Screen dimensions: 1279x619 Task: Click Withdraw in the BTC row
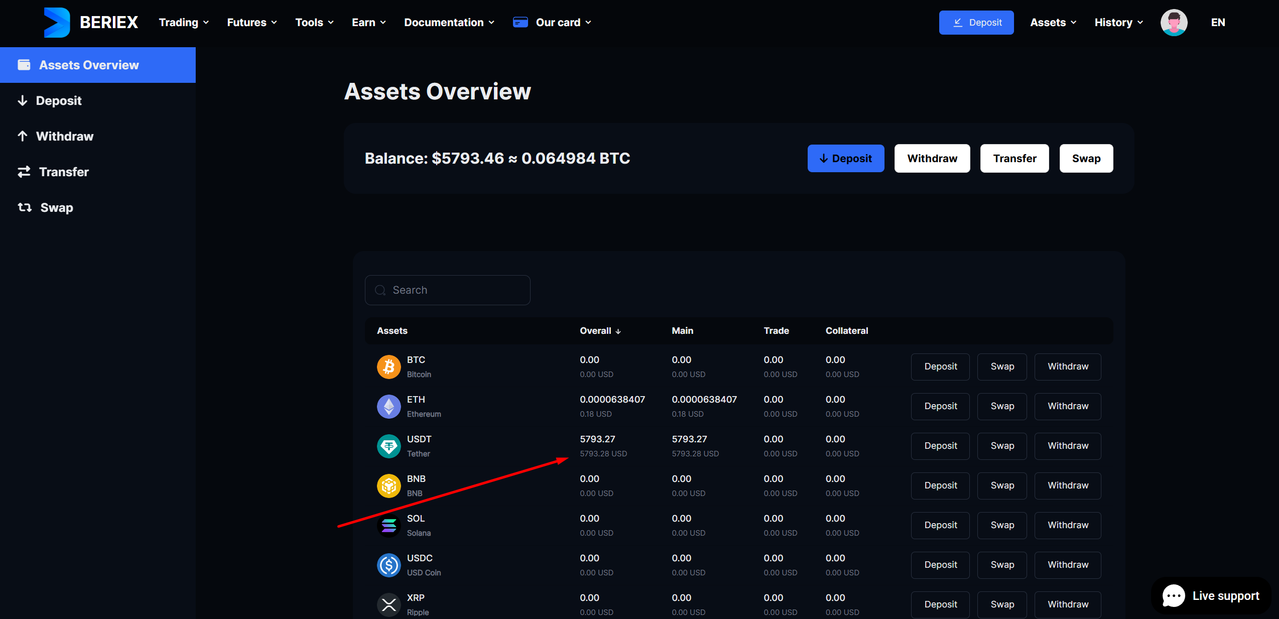[x=1068, y=367]
